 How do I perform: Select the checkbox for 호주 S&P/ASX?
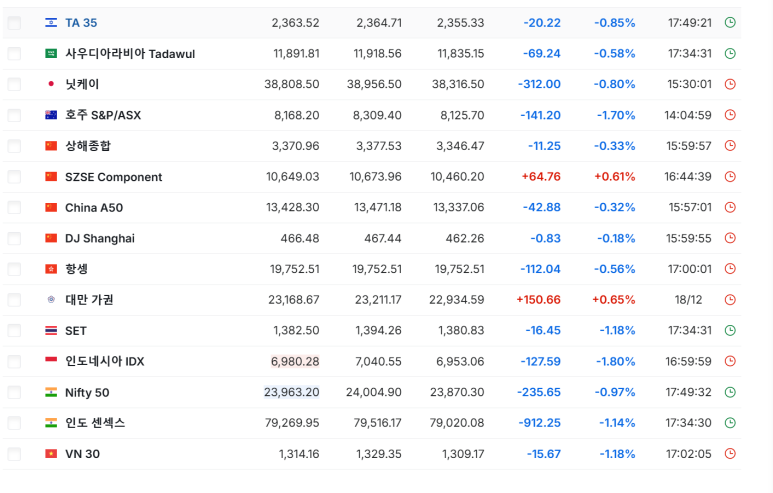click(x=14, y=115)
